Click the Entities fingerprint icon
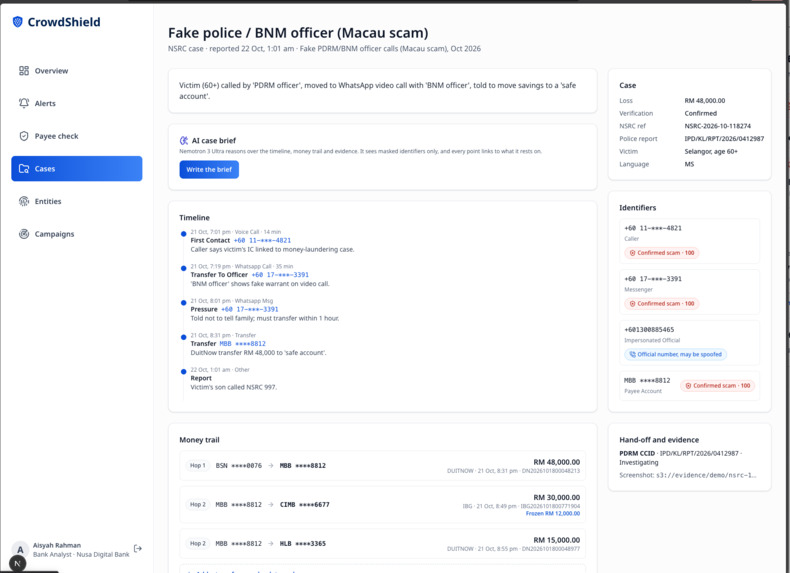The image size is (790, 573). (x=24, y=201)
